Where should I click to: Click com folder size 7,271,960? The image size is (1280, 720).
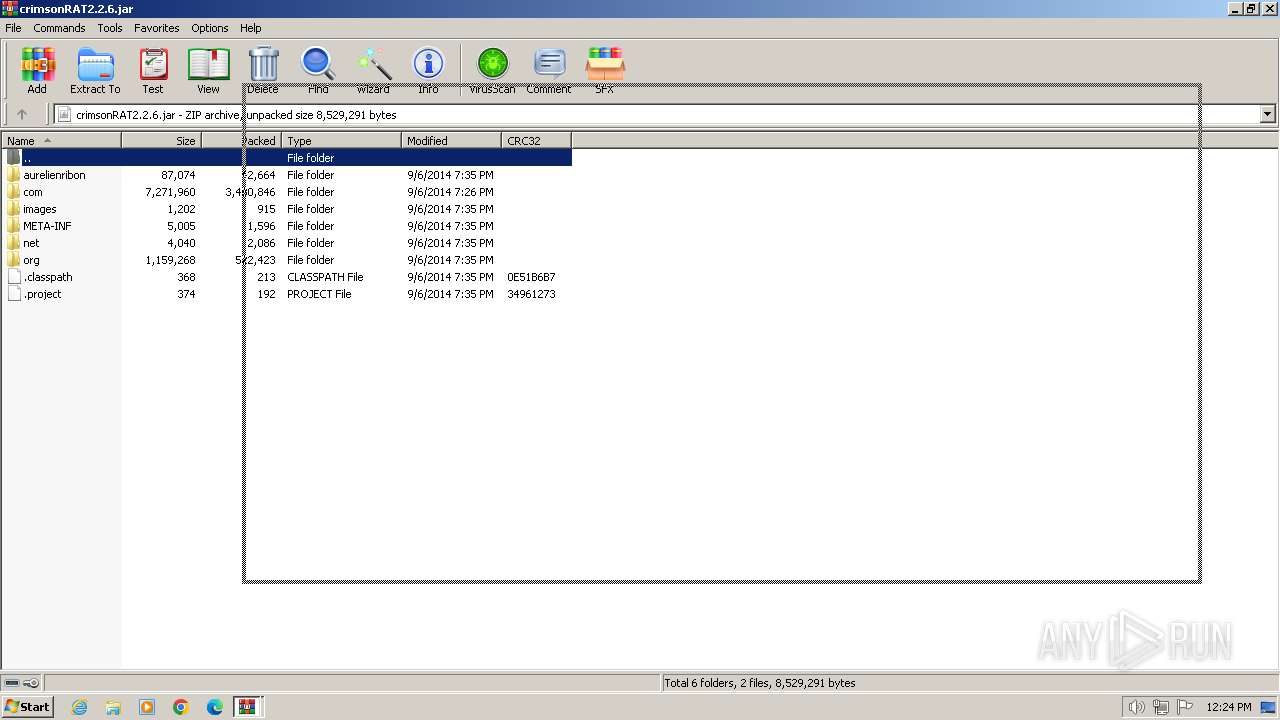click(x=170, y=192)
